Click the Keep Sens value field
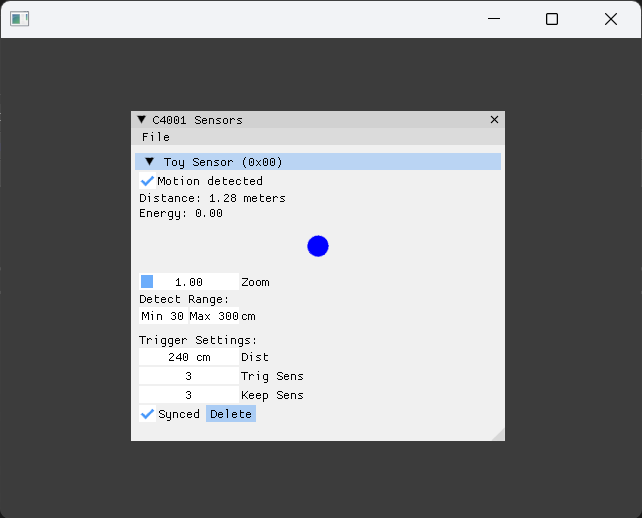 tap(189, 395)
